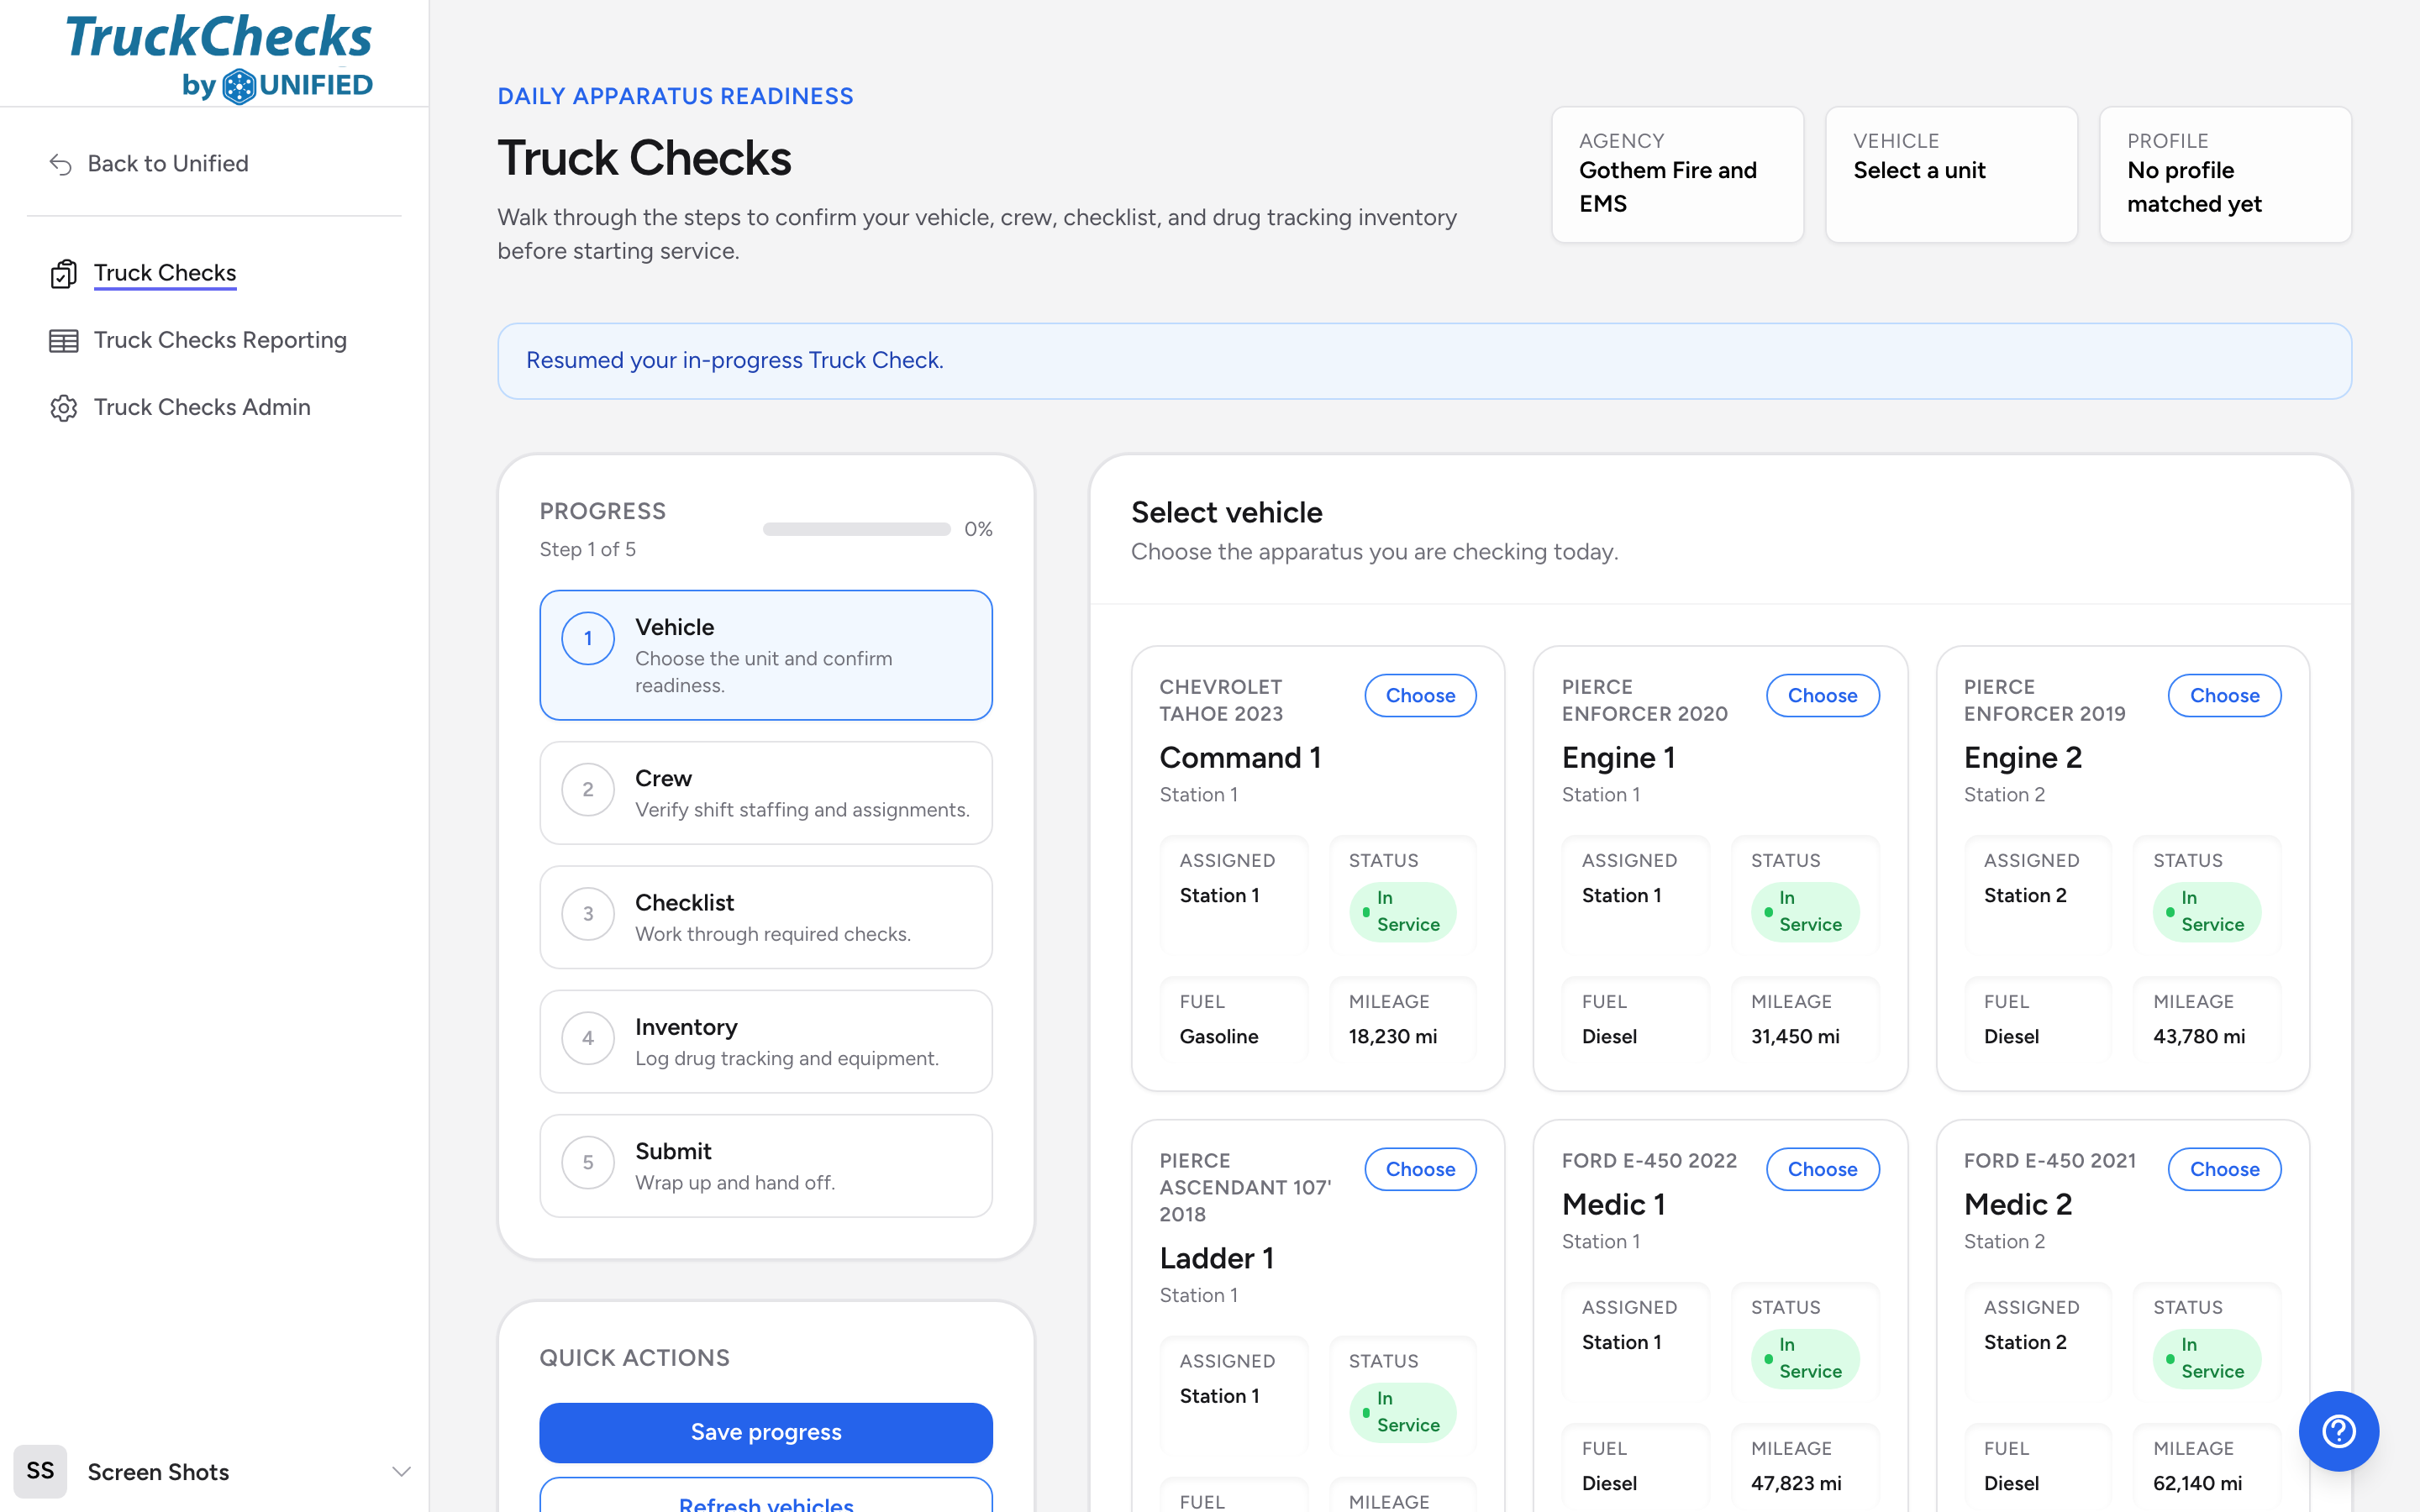This screenshot has width=2420, height=1512.
Task: Click the Vehicle Select a unit card
Action: 1951,175
